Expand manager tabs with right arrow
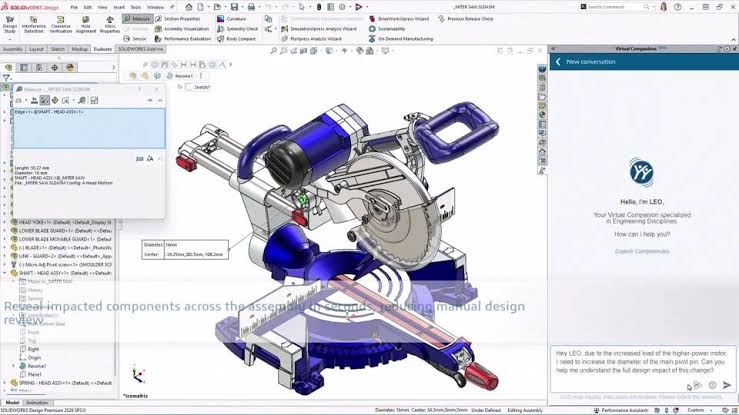 (113, 67)
